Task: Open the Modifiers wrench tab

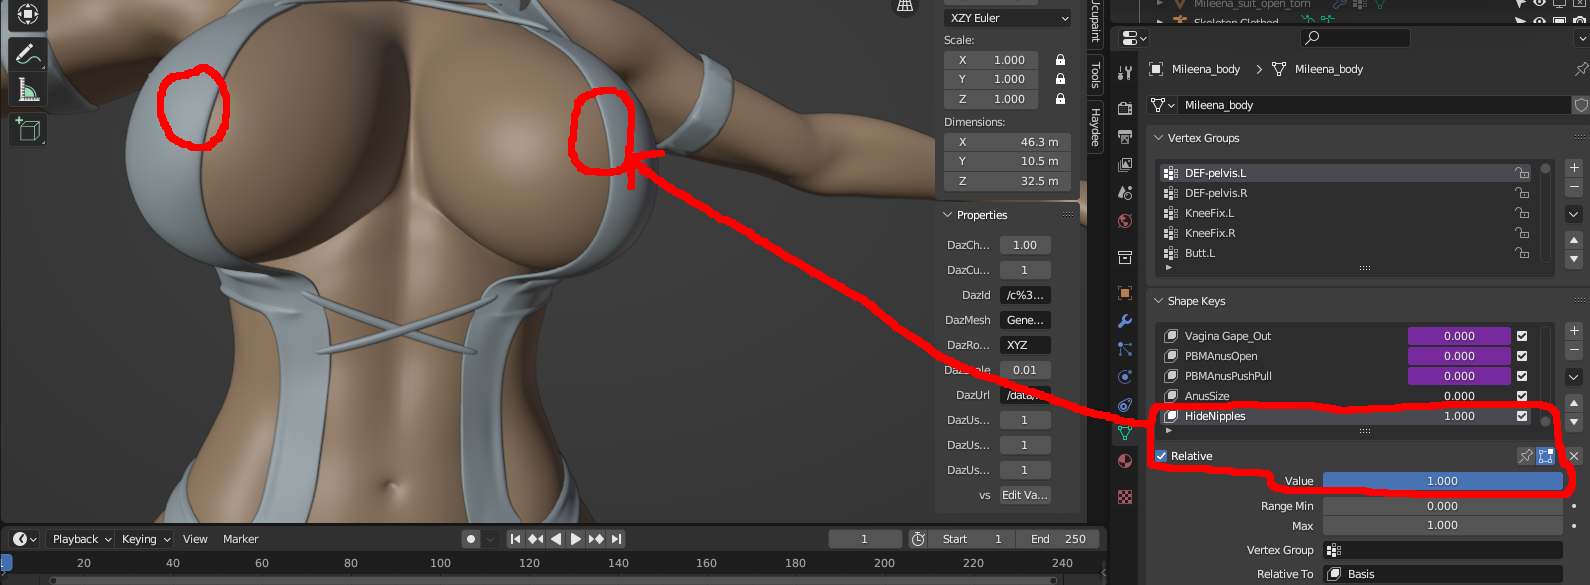Action: 1125,321
